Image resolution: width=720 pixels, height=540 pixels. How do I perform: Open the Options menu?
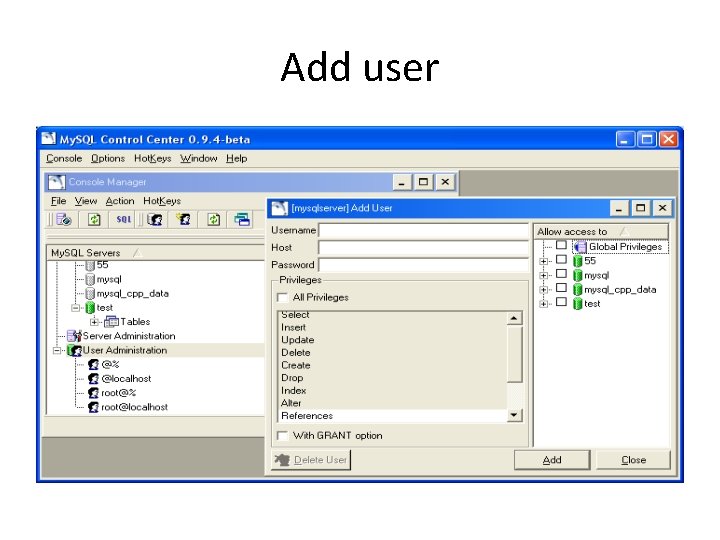tap(108, 158)
